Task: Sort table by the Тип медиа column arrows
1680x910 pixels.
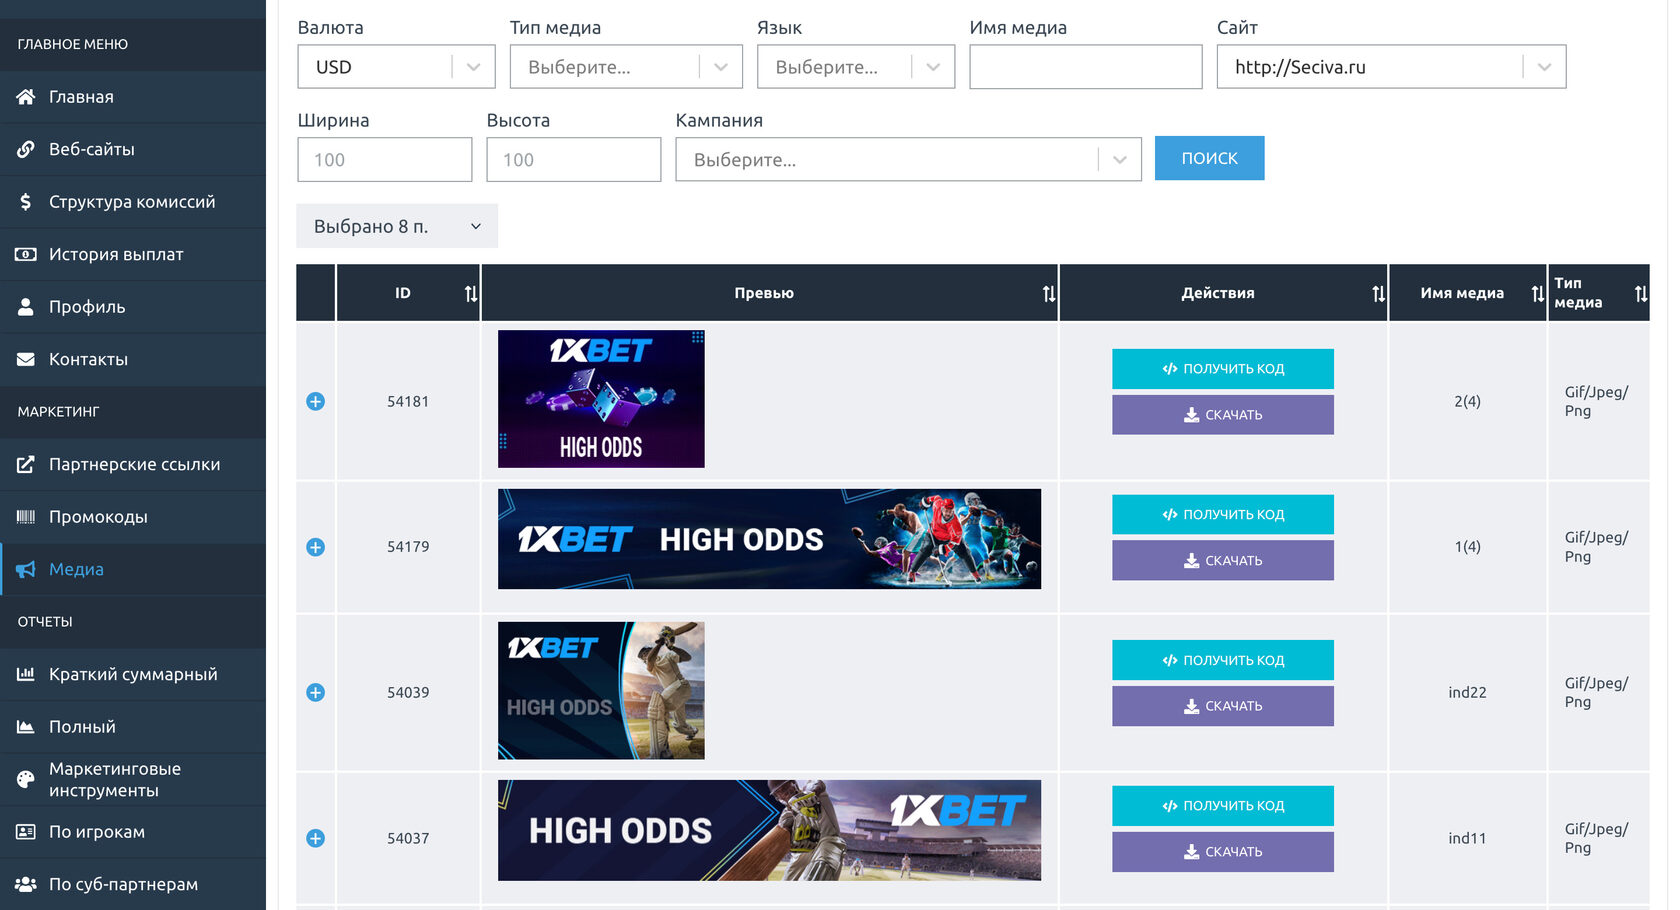Action: coord(1641,294)
